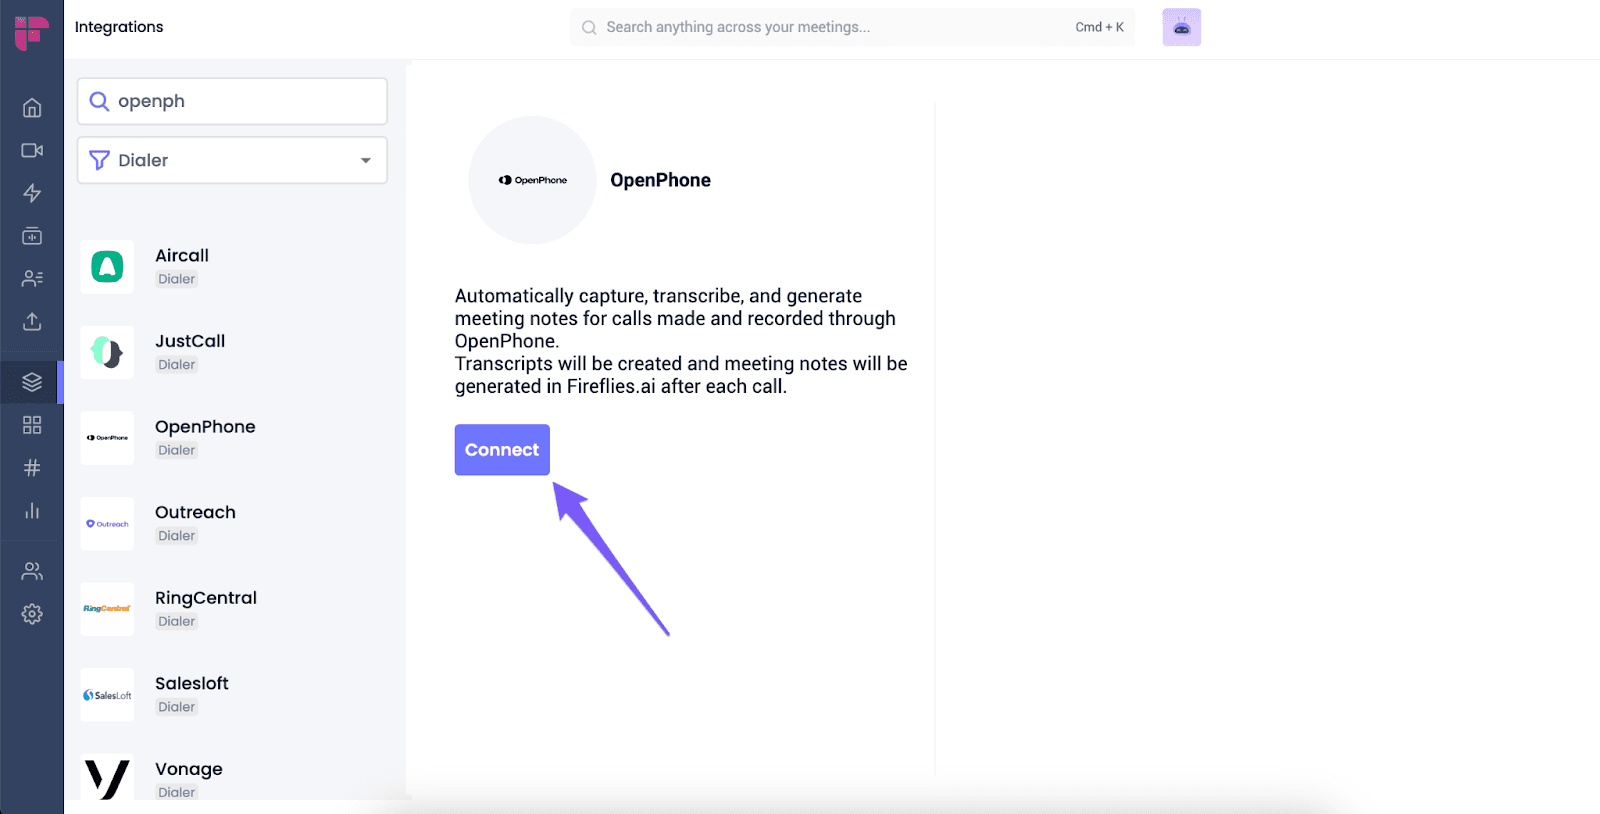Choose the Salesloft dialer entry

click(x=232, y=695)
